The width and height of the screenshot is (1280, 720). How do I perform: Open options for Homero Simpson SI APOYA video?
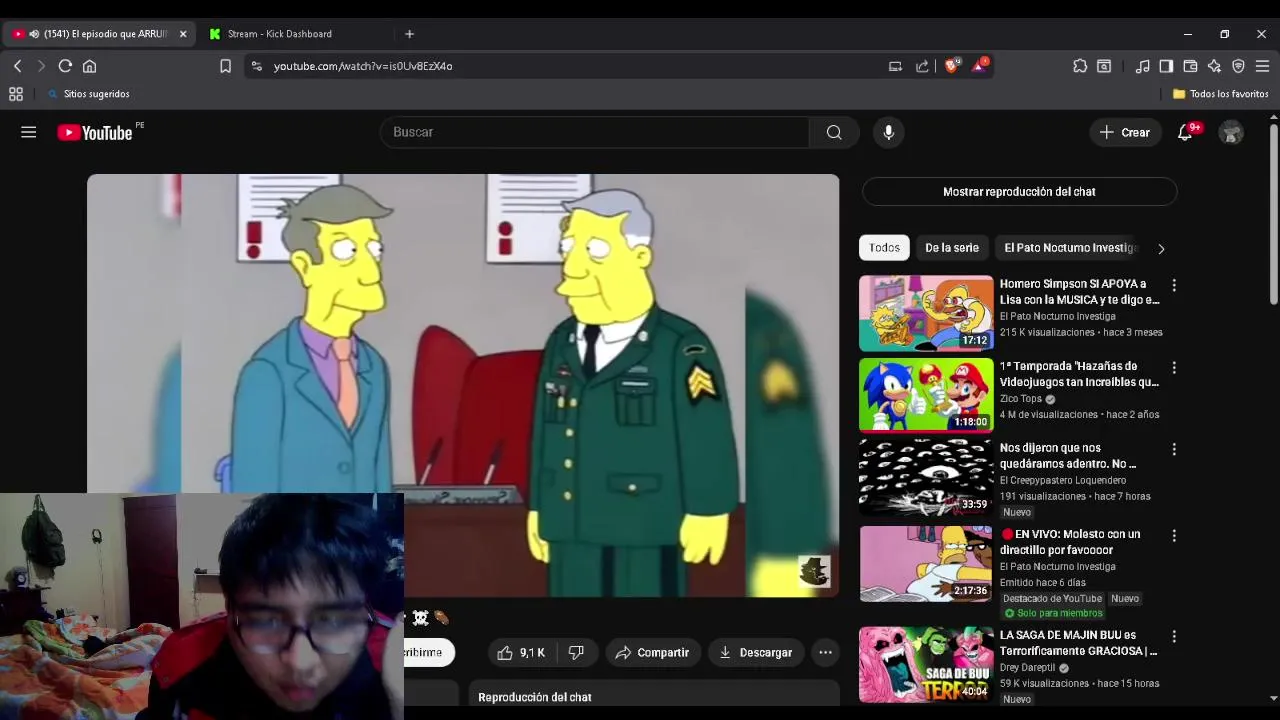(1174, 286)
